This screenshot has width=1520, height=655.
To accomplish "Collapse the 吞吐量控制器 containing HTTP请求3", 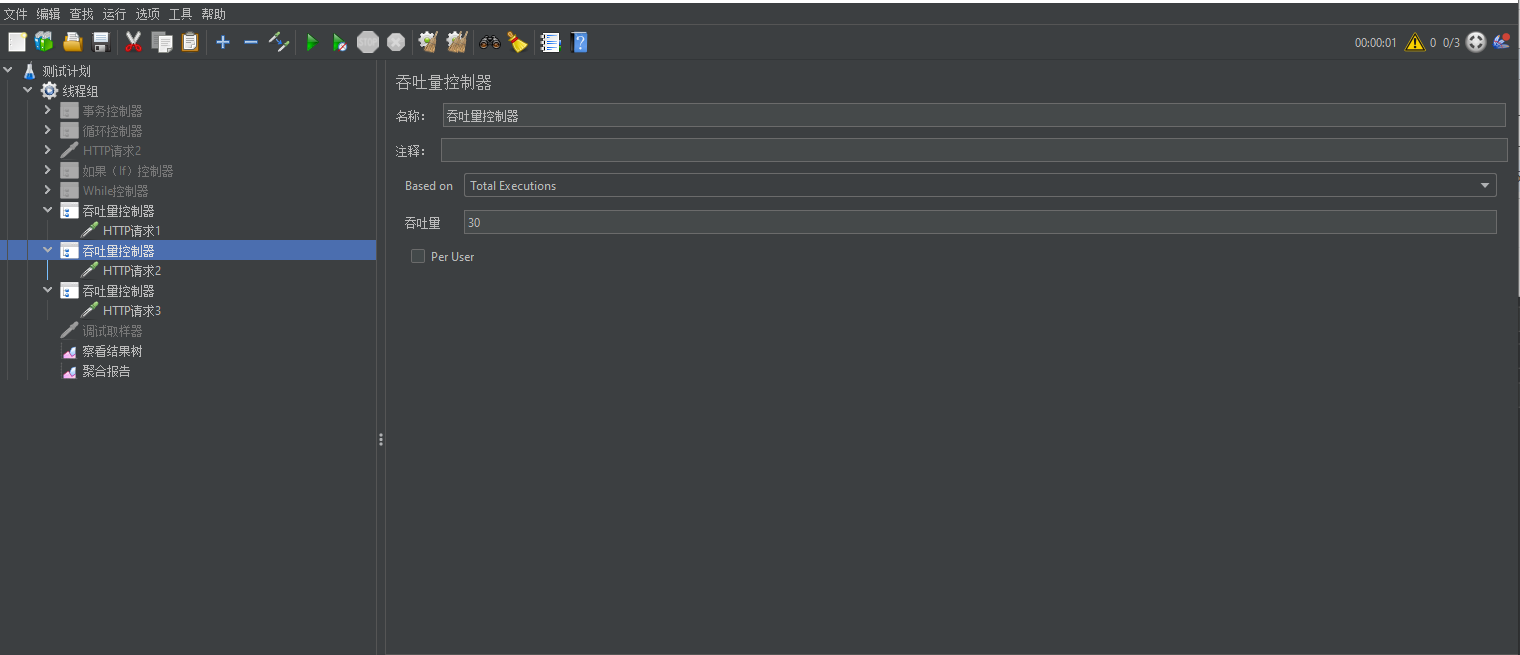I will click(47, 290).
